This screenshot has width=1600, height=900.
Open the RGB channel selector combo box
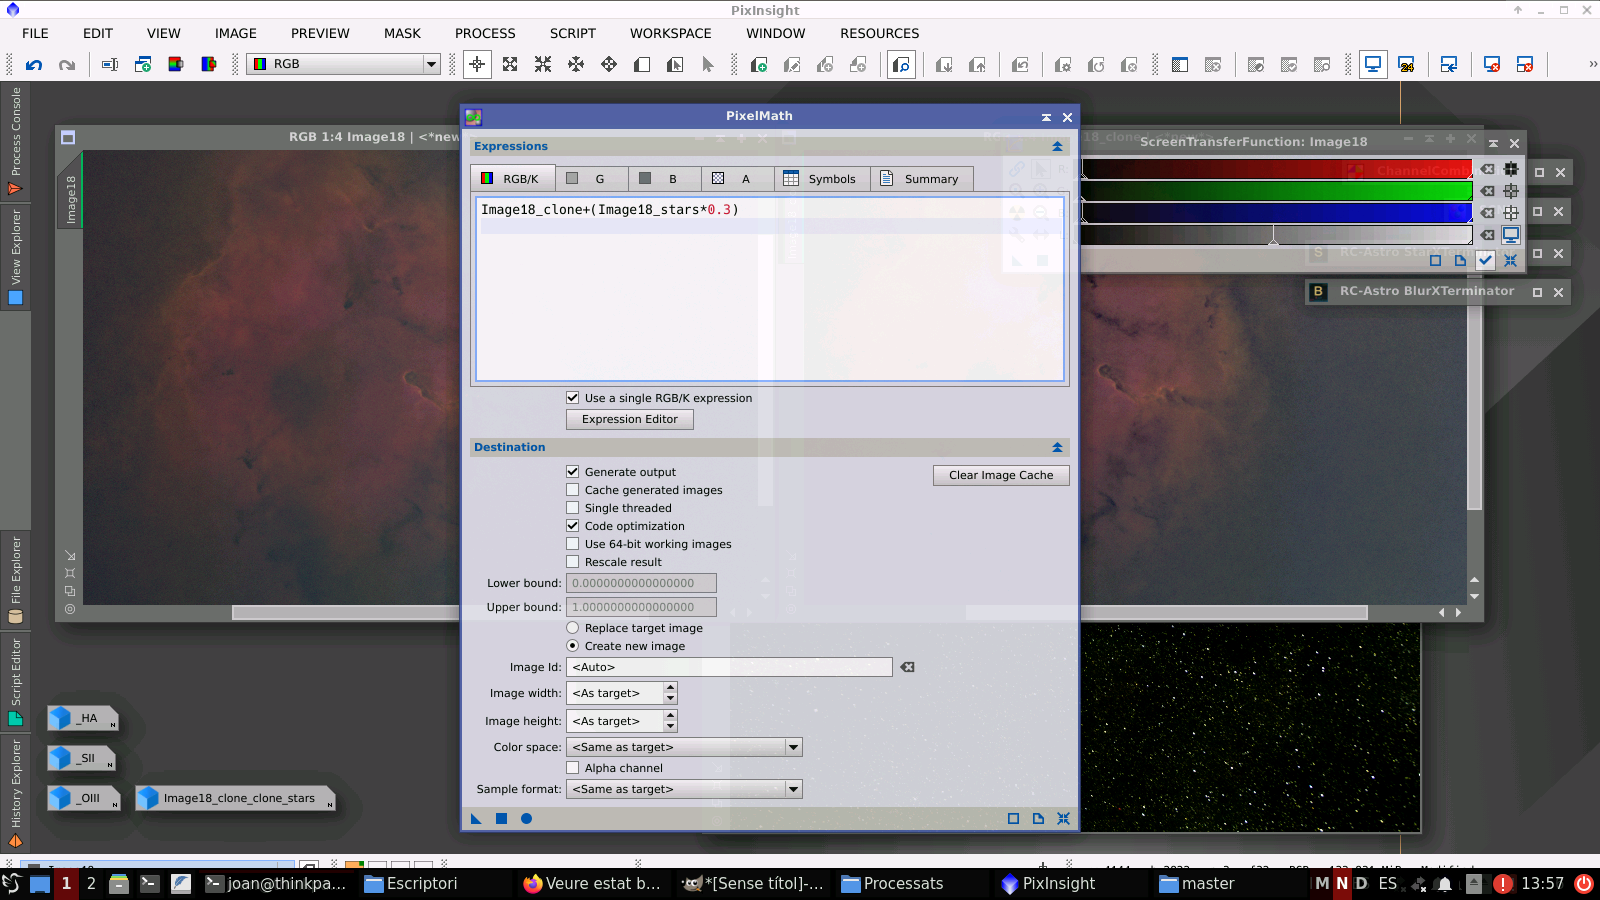(344, 64)
